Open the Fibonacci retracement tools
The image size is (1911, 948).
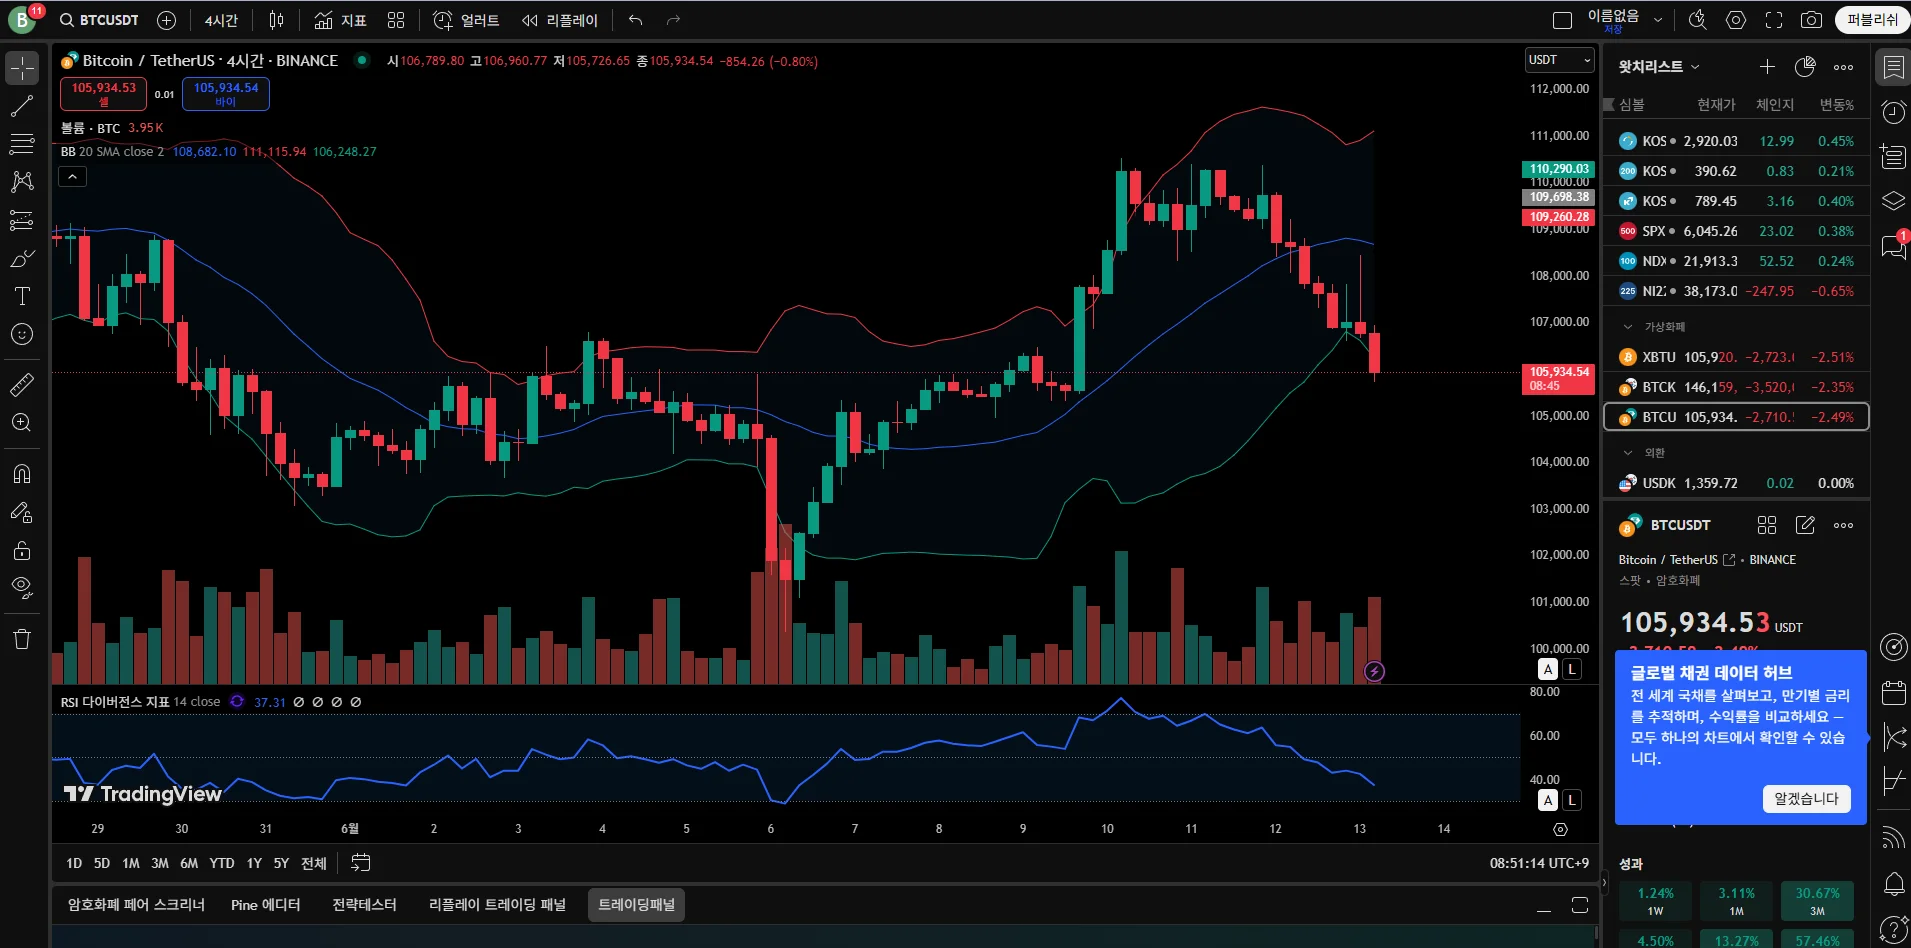[22, 144]
